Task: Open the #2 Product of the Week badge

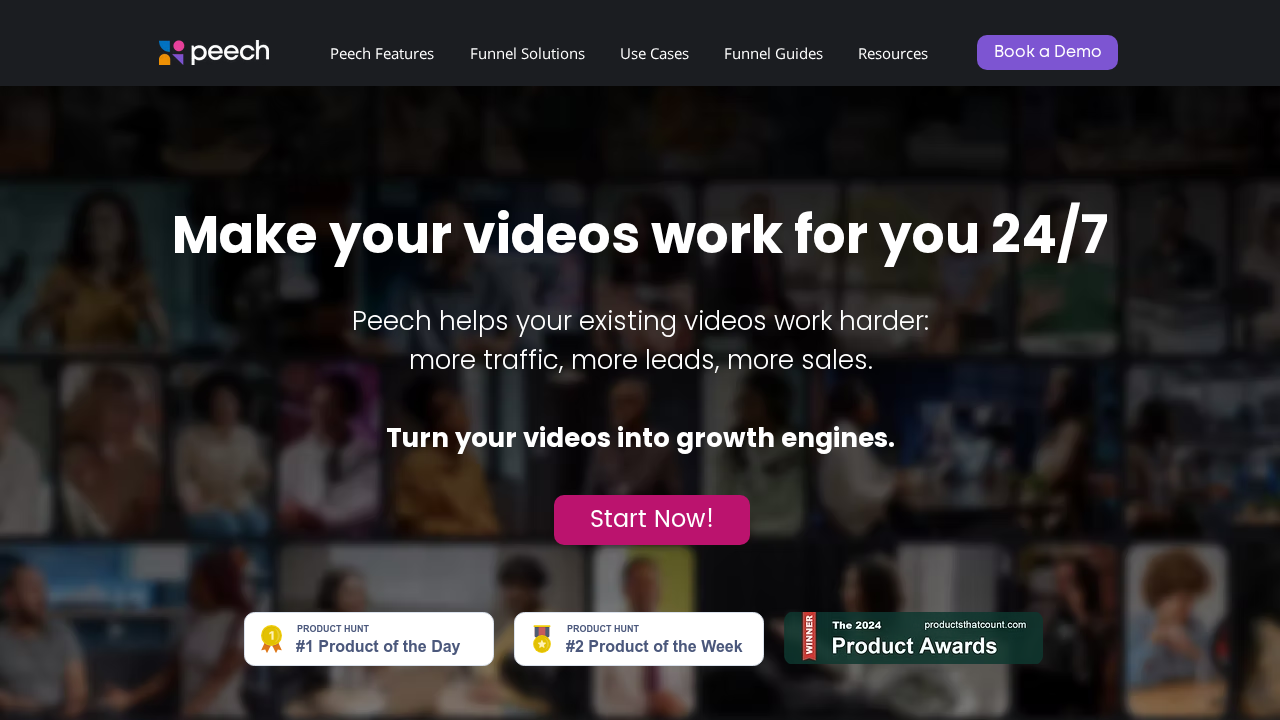Action: point(639,639)
